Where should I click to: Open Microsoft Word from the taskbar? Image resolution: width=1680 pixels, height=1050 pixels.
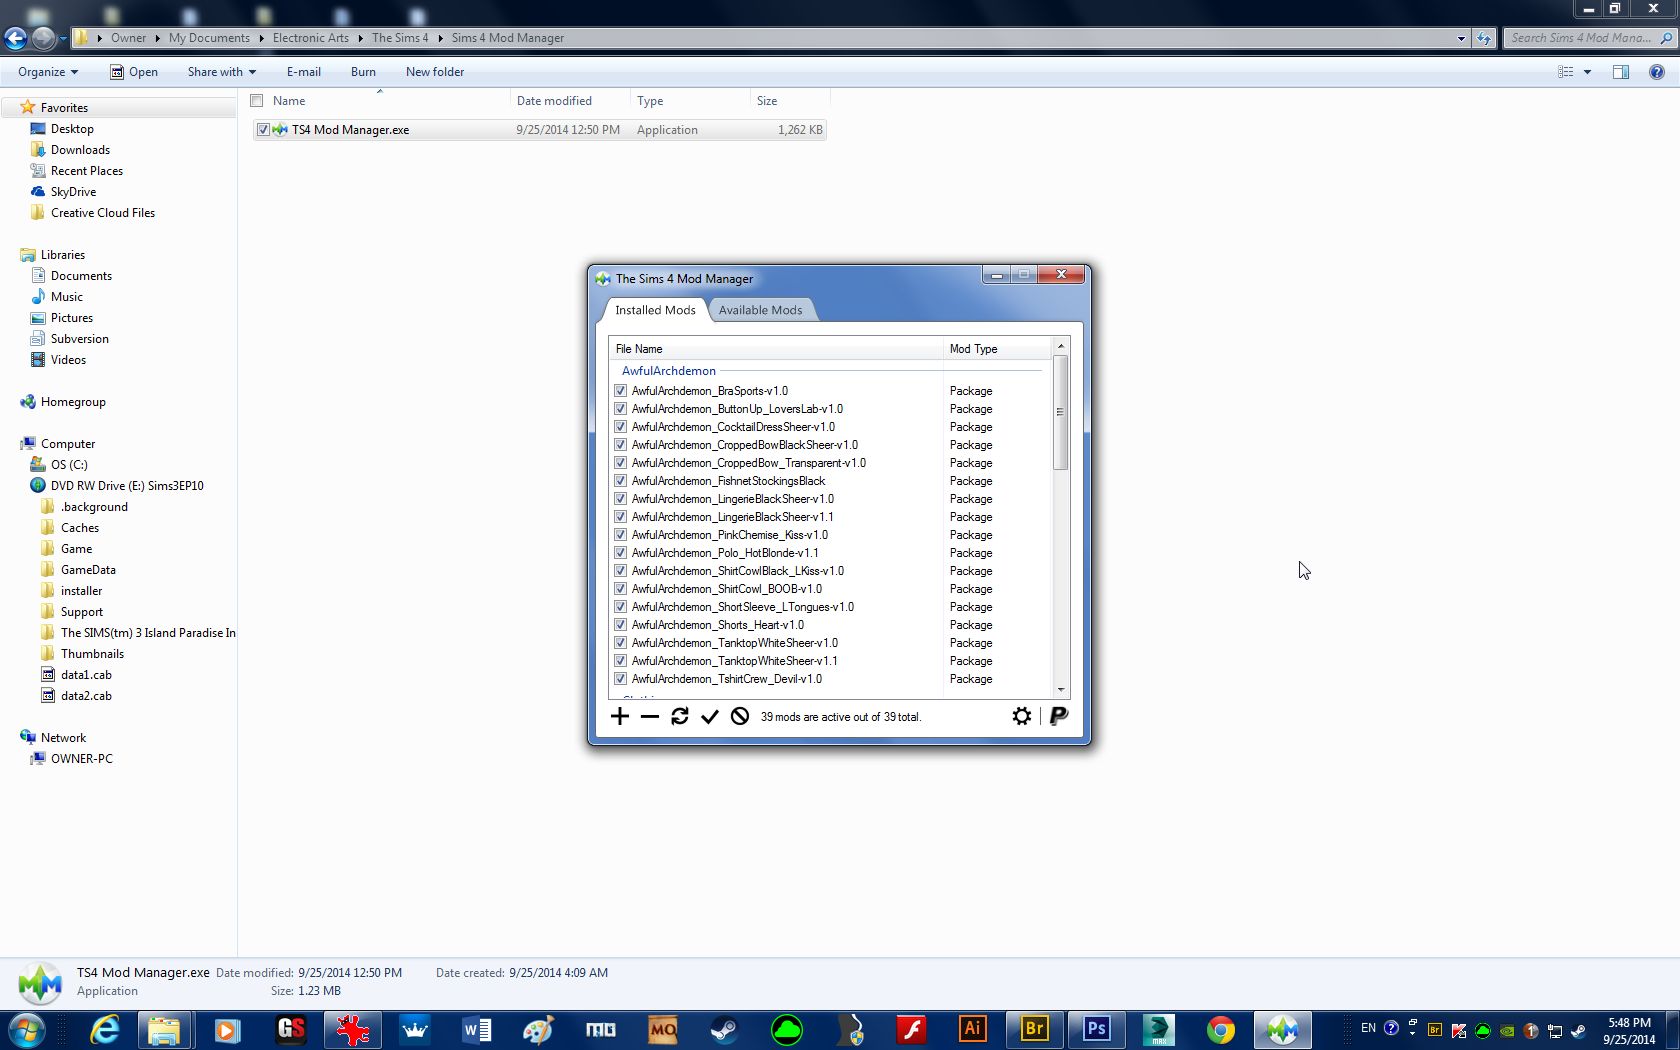tap(477, 1029)
